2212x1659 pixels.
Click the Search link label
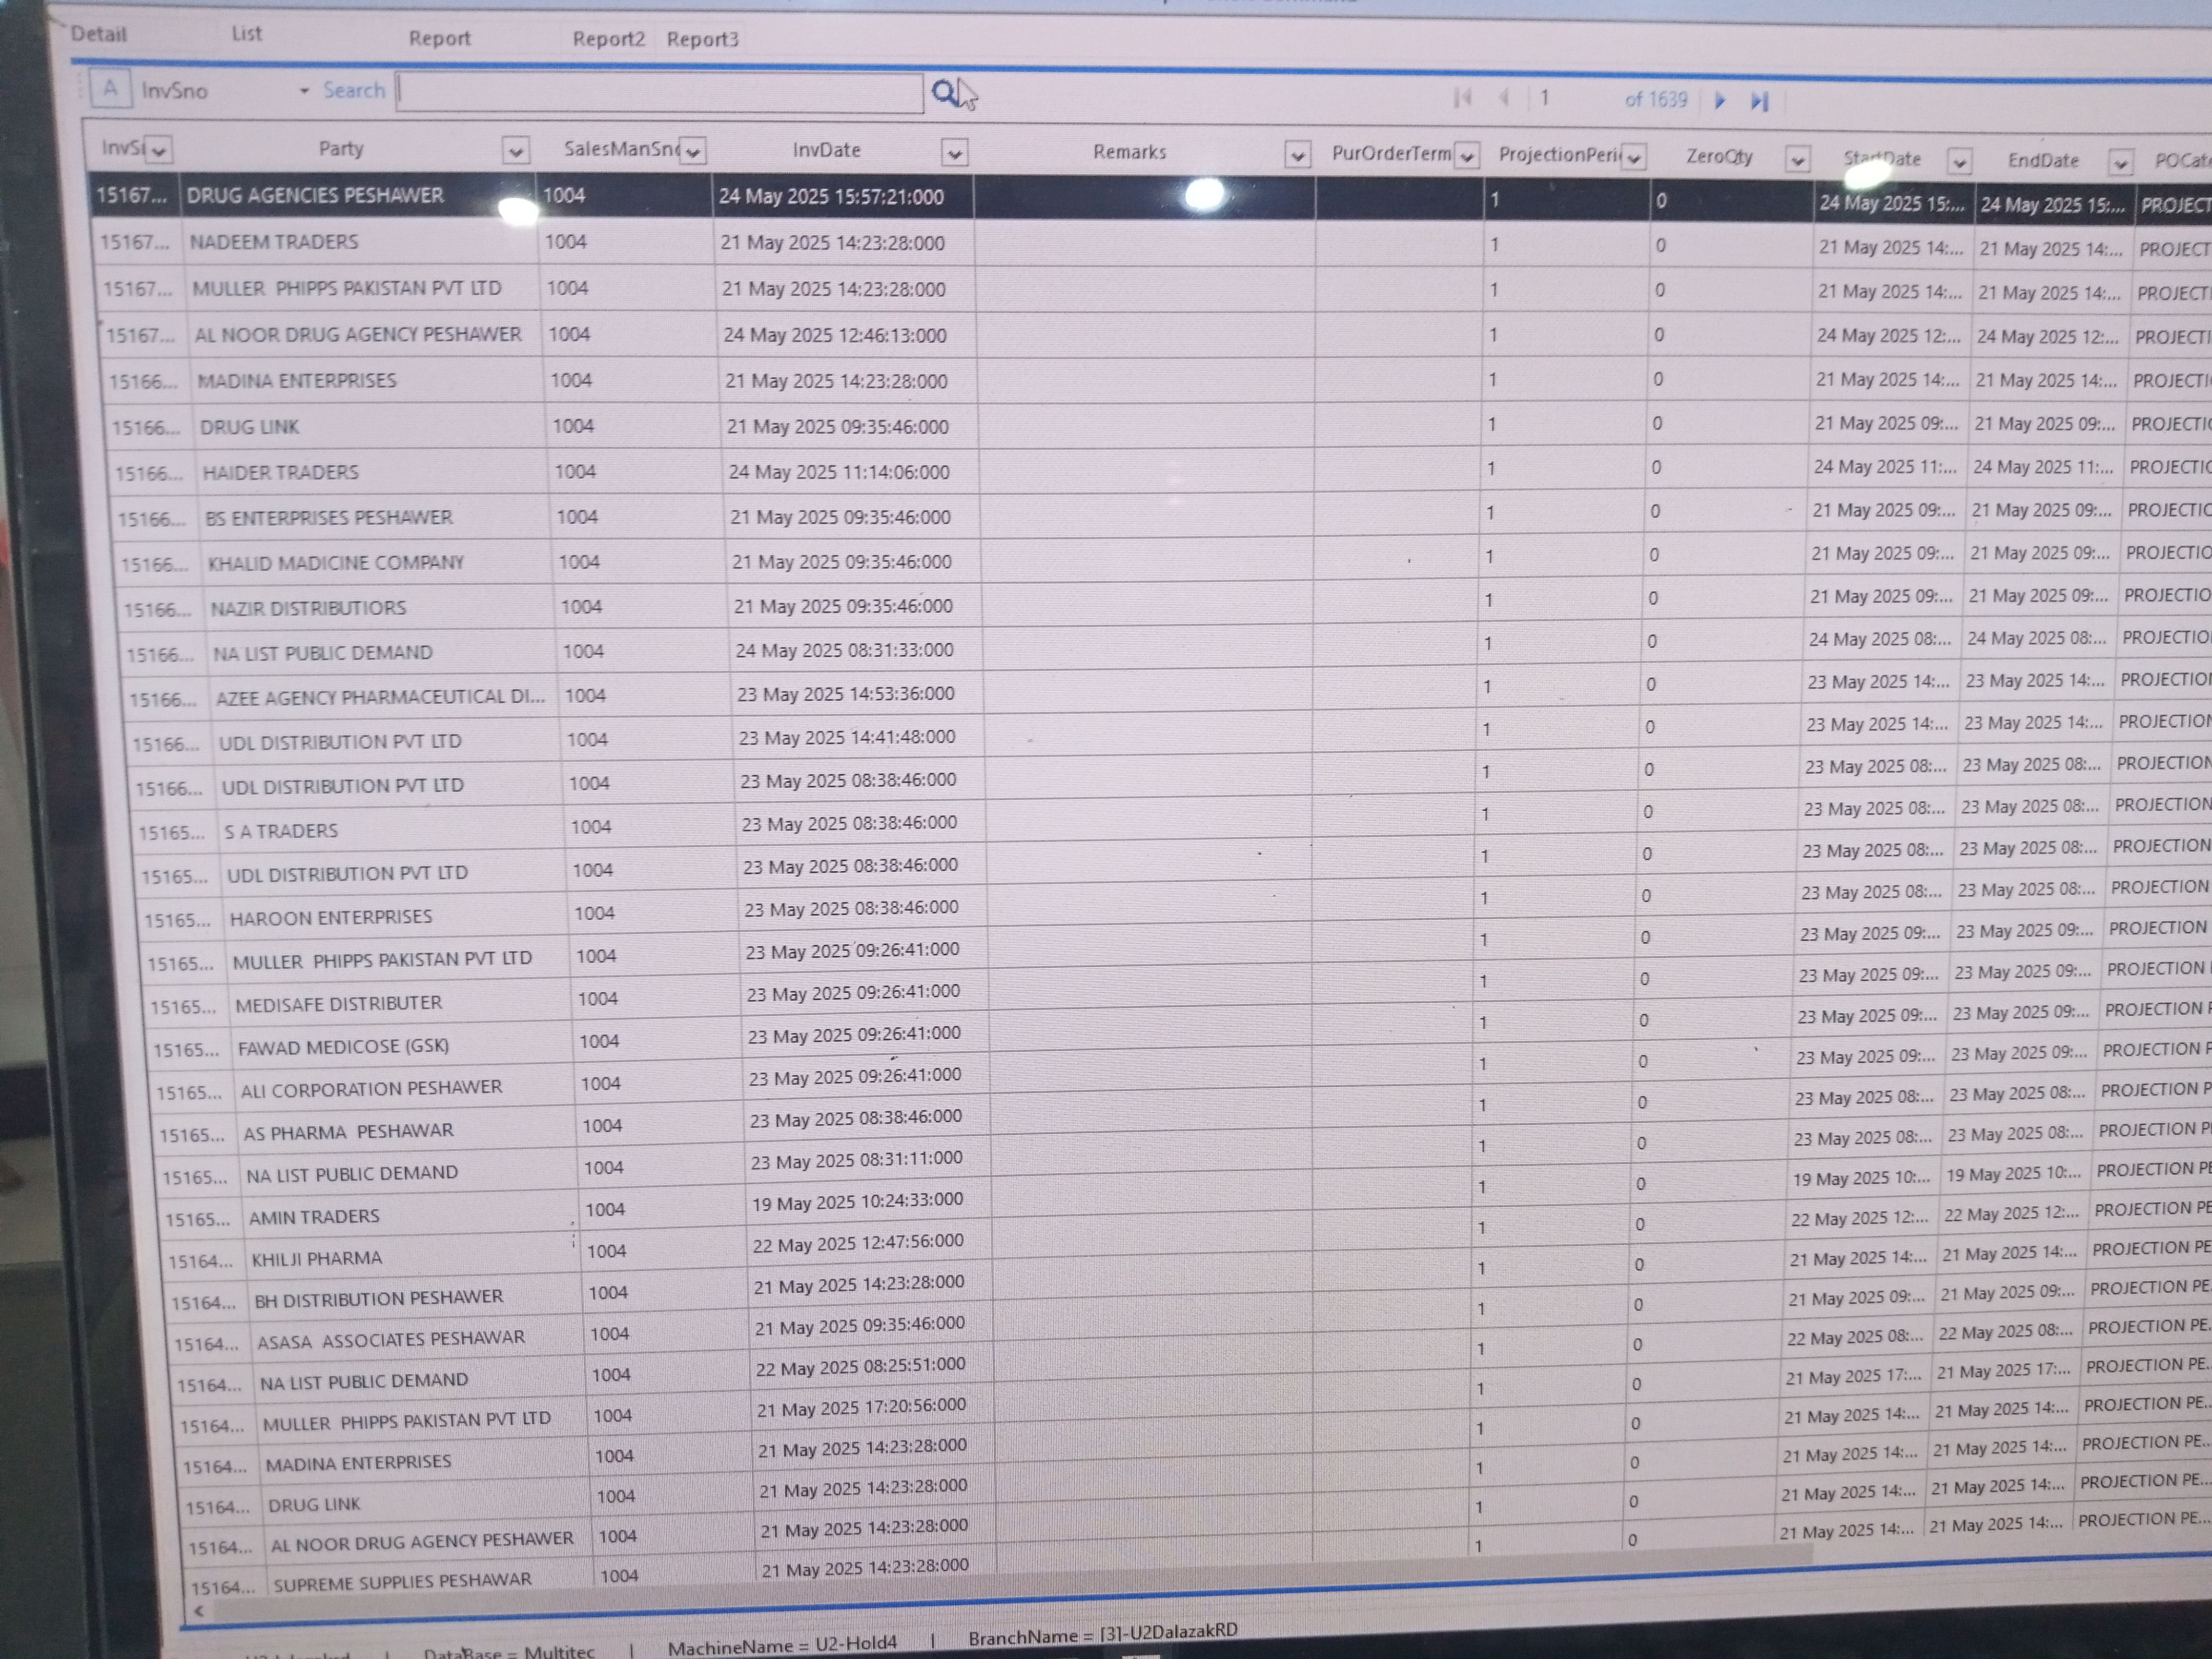[x=354, y=90]
